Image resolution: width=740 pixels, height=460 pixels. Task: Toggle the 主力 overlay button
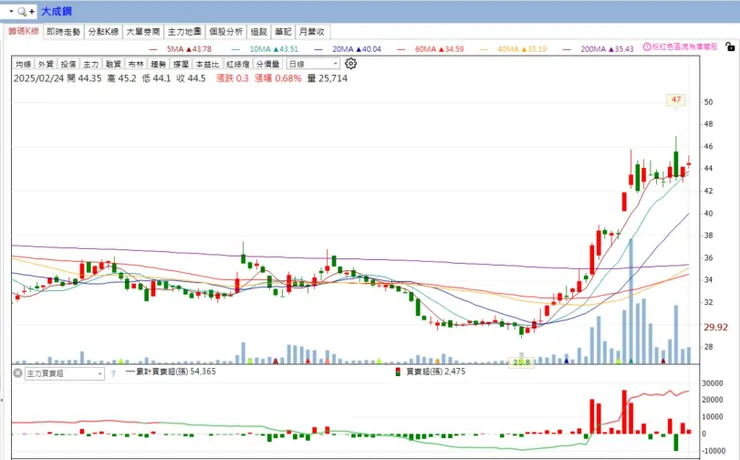[91, 64]
